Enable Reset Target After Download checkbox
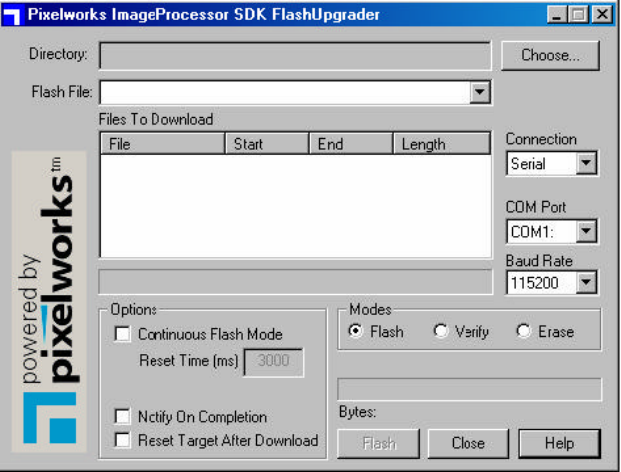Image resolution: width=621 pixels, height=472 pixels. 122,440
